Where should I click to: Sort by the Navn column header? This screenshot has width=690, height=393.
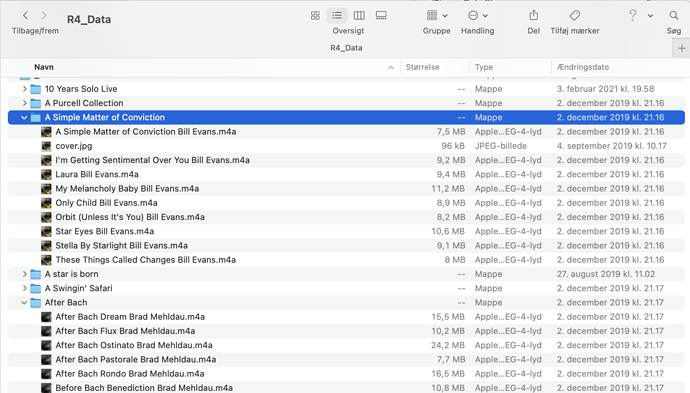(44, 67)
